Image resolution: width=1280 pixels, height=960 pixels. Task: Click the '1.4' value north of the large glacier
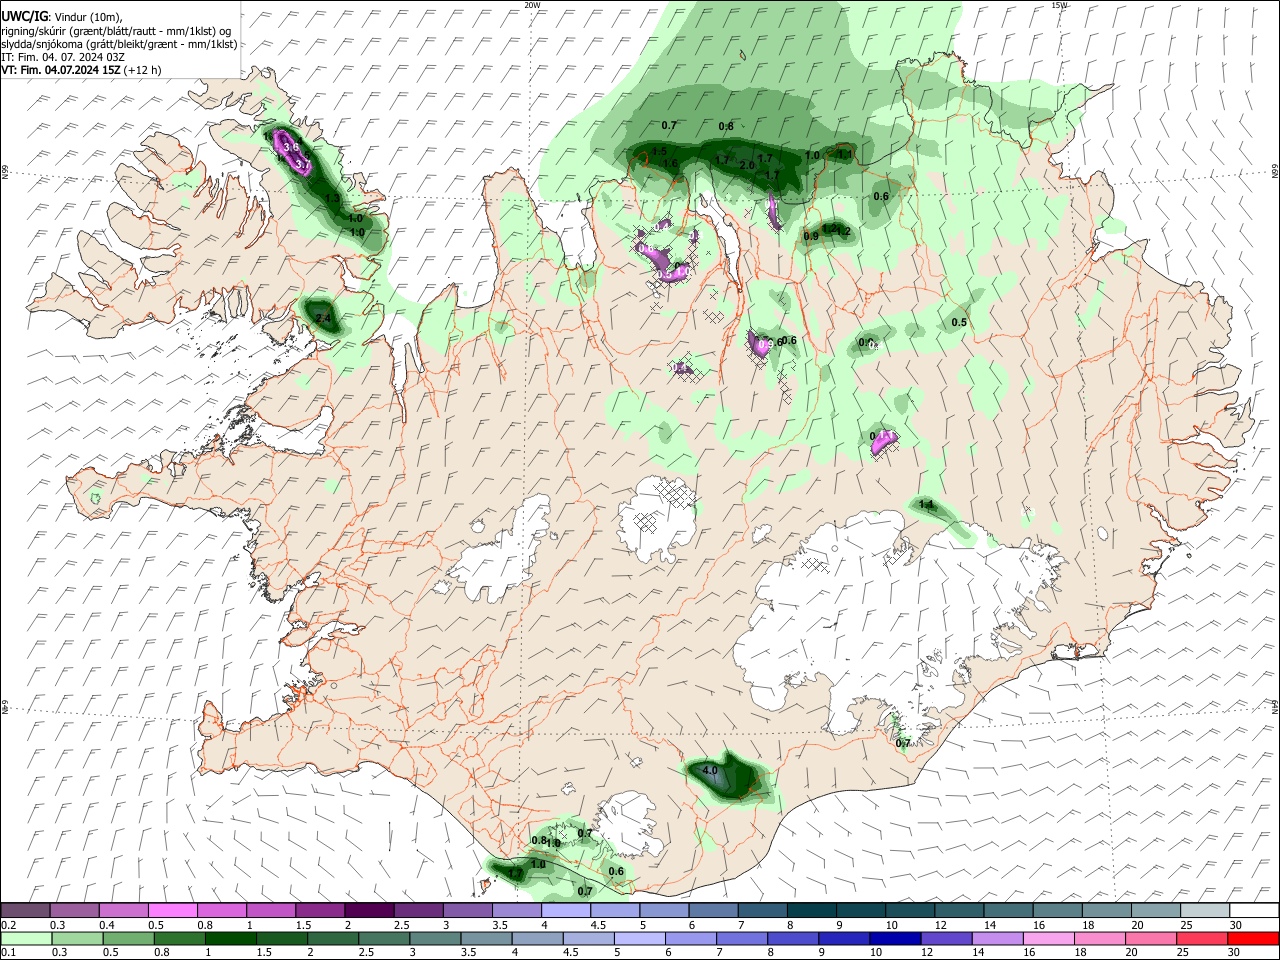pos(926,505)
